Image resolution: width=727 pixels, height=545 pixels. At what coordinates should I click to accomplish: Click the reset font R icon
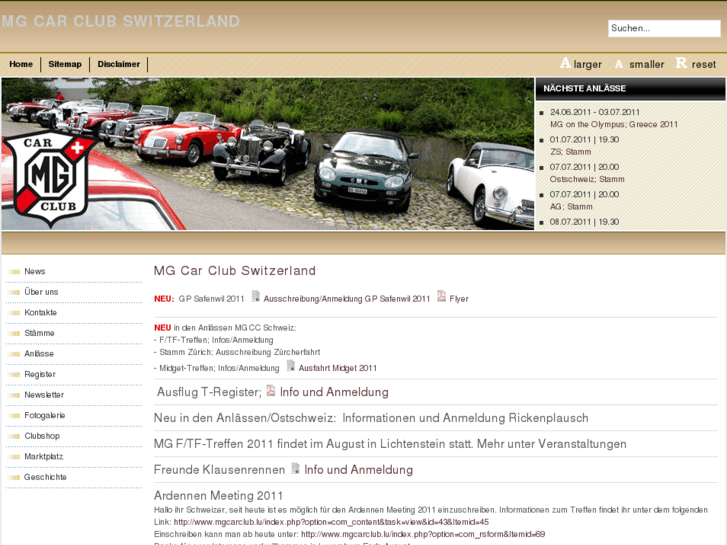[x=681, y=63]
